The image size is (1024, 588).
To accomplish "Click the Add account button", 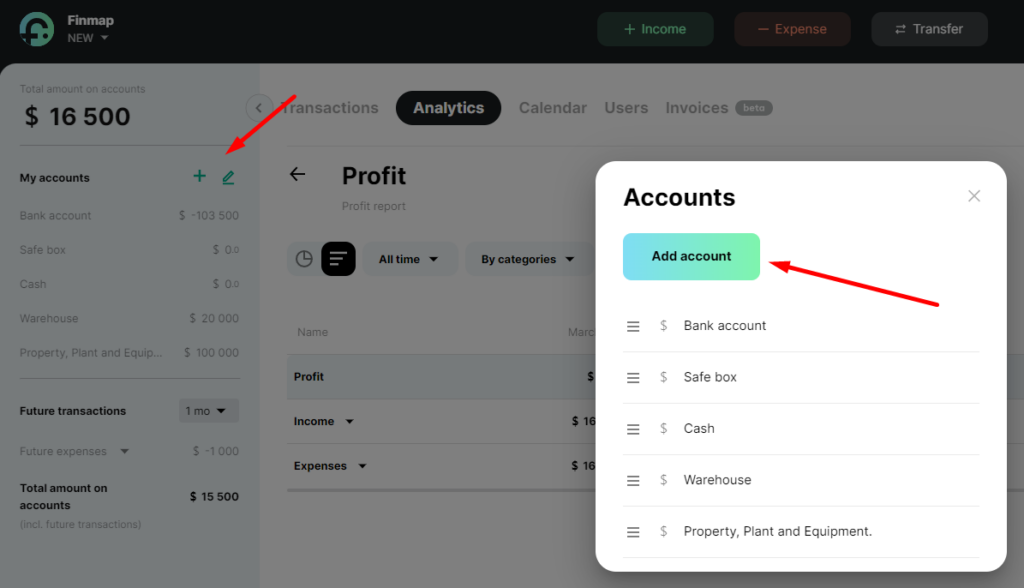I will (x=691, y=257).
